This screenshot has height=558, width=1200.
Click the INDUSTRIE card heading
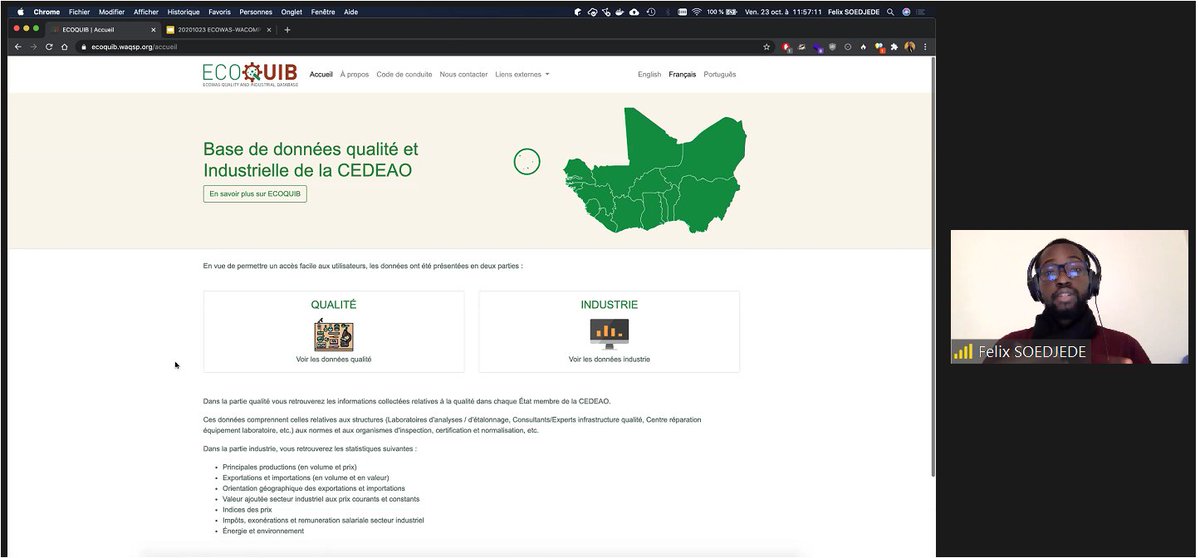click(x=609, y=305)
